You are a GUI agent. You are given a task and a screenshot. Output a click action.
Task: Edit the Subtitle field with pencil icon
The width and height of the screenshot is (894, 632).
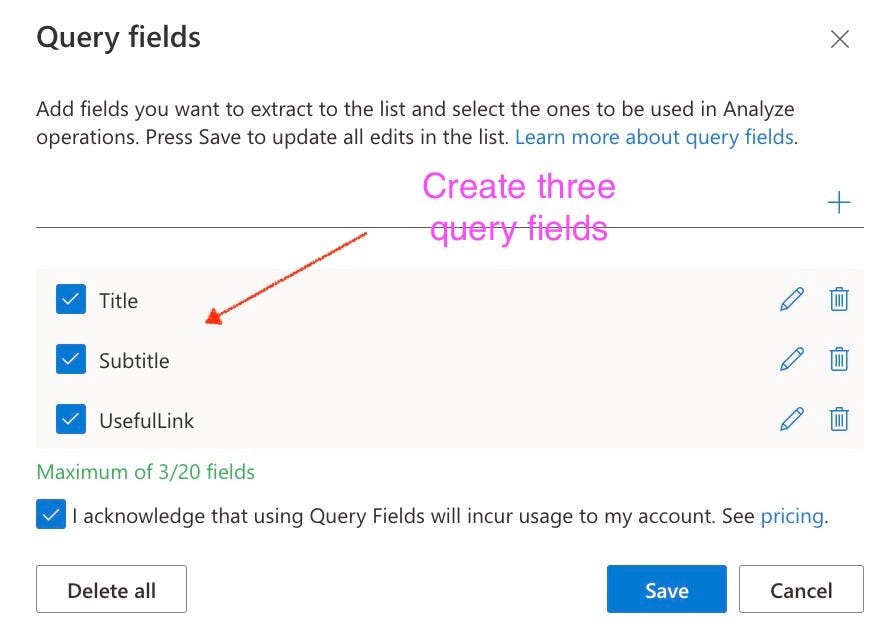[792, 359]
